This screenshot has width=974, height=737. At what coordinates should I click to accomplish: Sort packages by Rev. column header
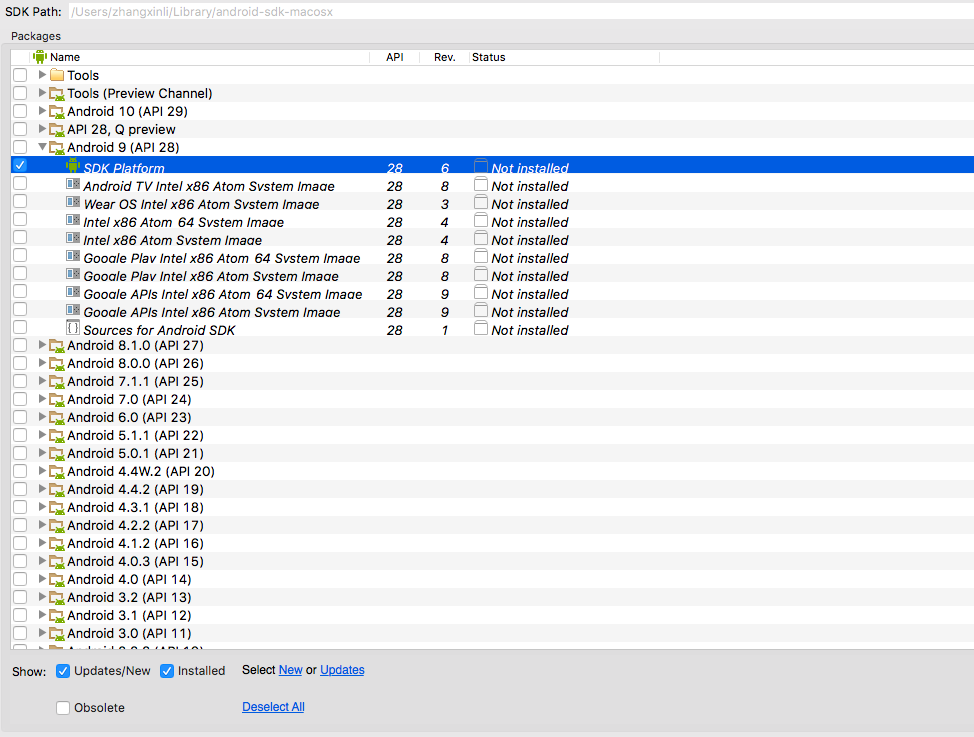(445, 57)
